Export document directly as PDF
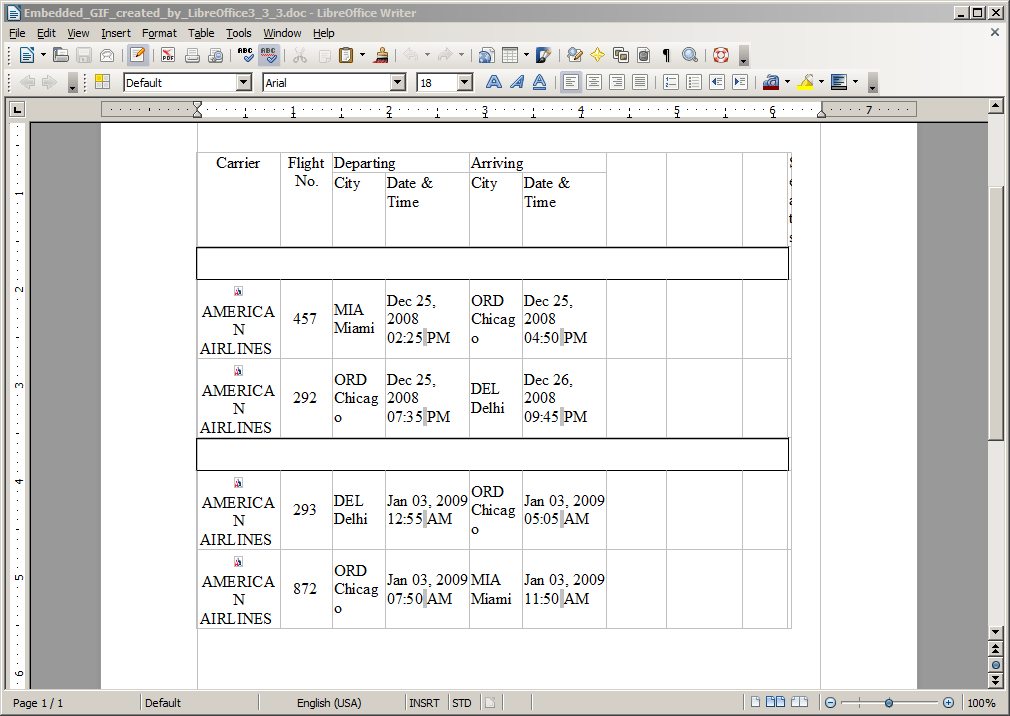 coord(168,55)
